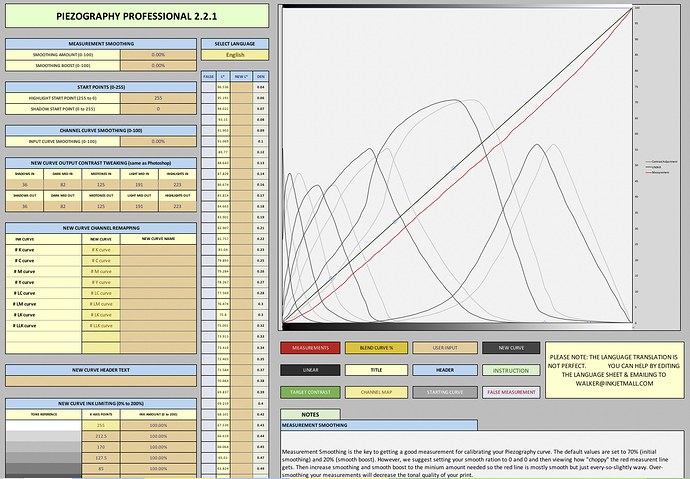Select the NOTES tab label
The image size is (690, 479).
310,414
